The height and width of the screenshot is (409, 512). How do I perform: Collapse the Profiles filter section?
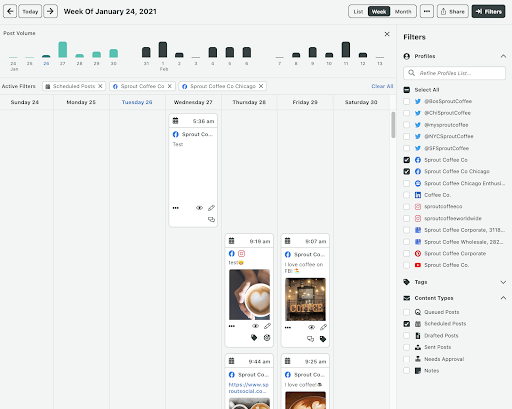point(503,56)
